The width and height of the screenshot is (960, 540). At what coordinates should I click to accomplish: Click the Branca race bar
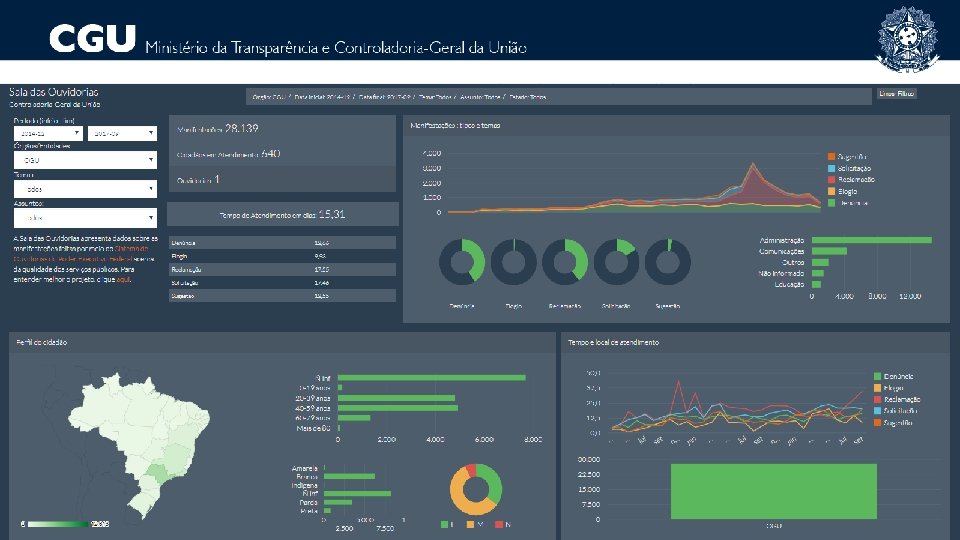(x=349, y=476)
